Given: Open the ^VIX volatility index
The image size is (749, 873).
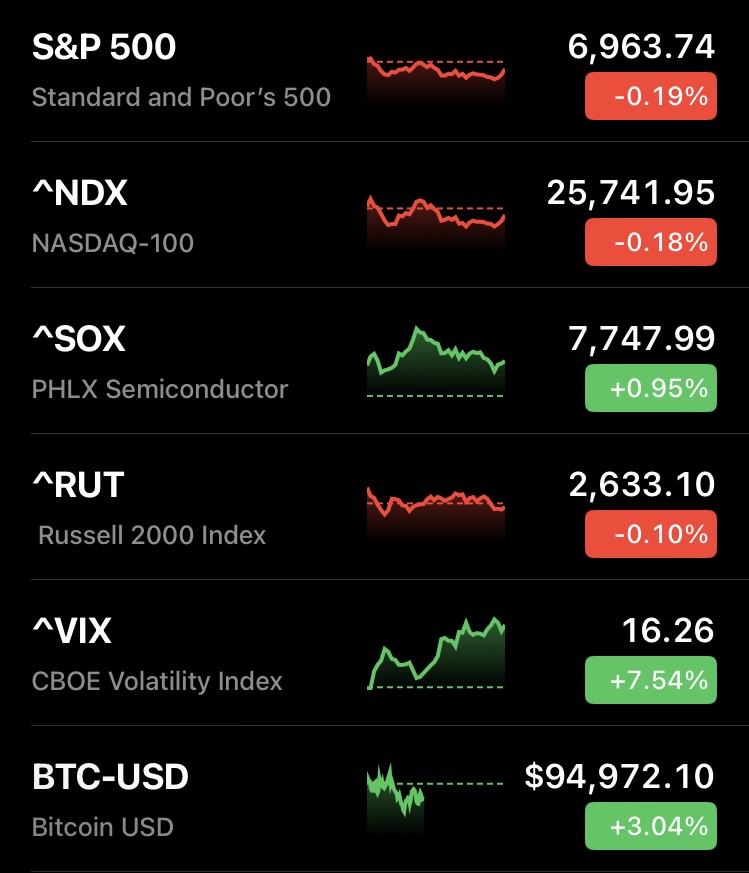Looking at the screenshot, I should (x=72, y=631).
